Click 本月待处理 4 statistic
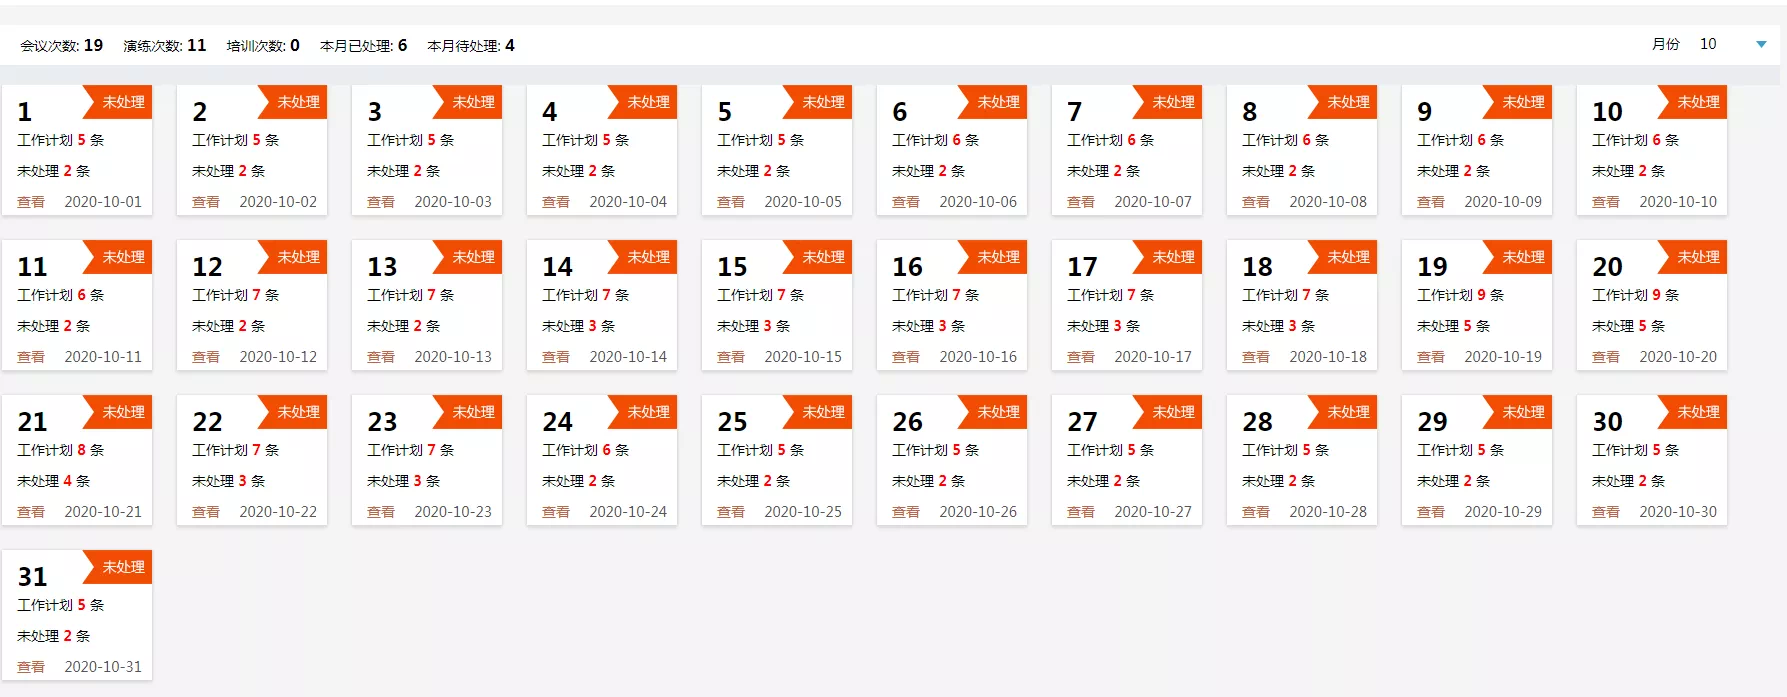This screenshot has height=697, width=1787. (x=470, y=45)
